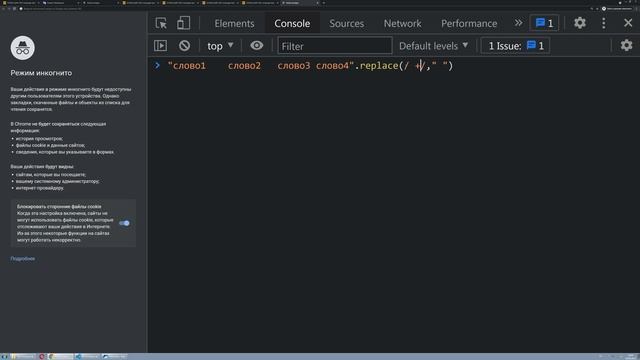Expand more DevTools tabs chevron
This screenshot has width=640, height=360.
pyautogui.click(x=518, y=23)
